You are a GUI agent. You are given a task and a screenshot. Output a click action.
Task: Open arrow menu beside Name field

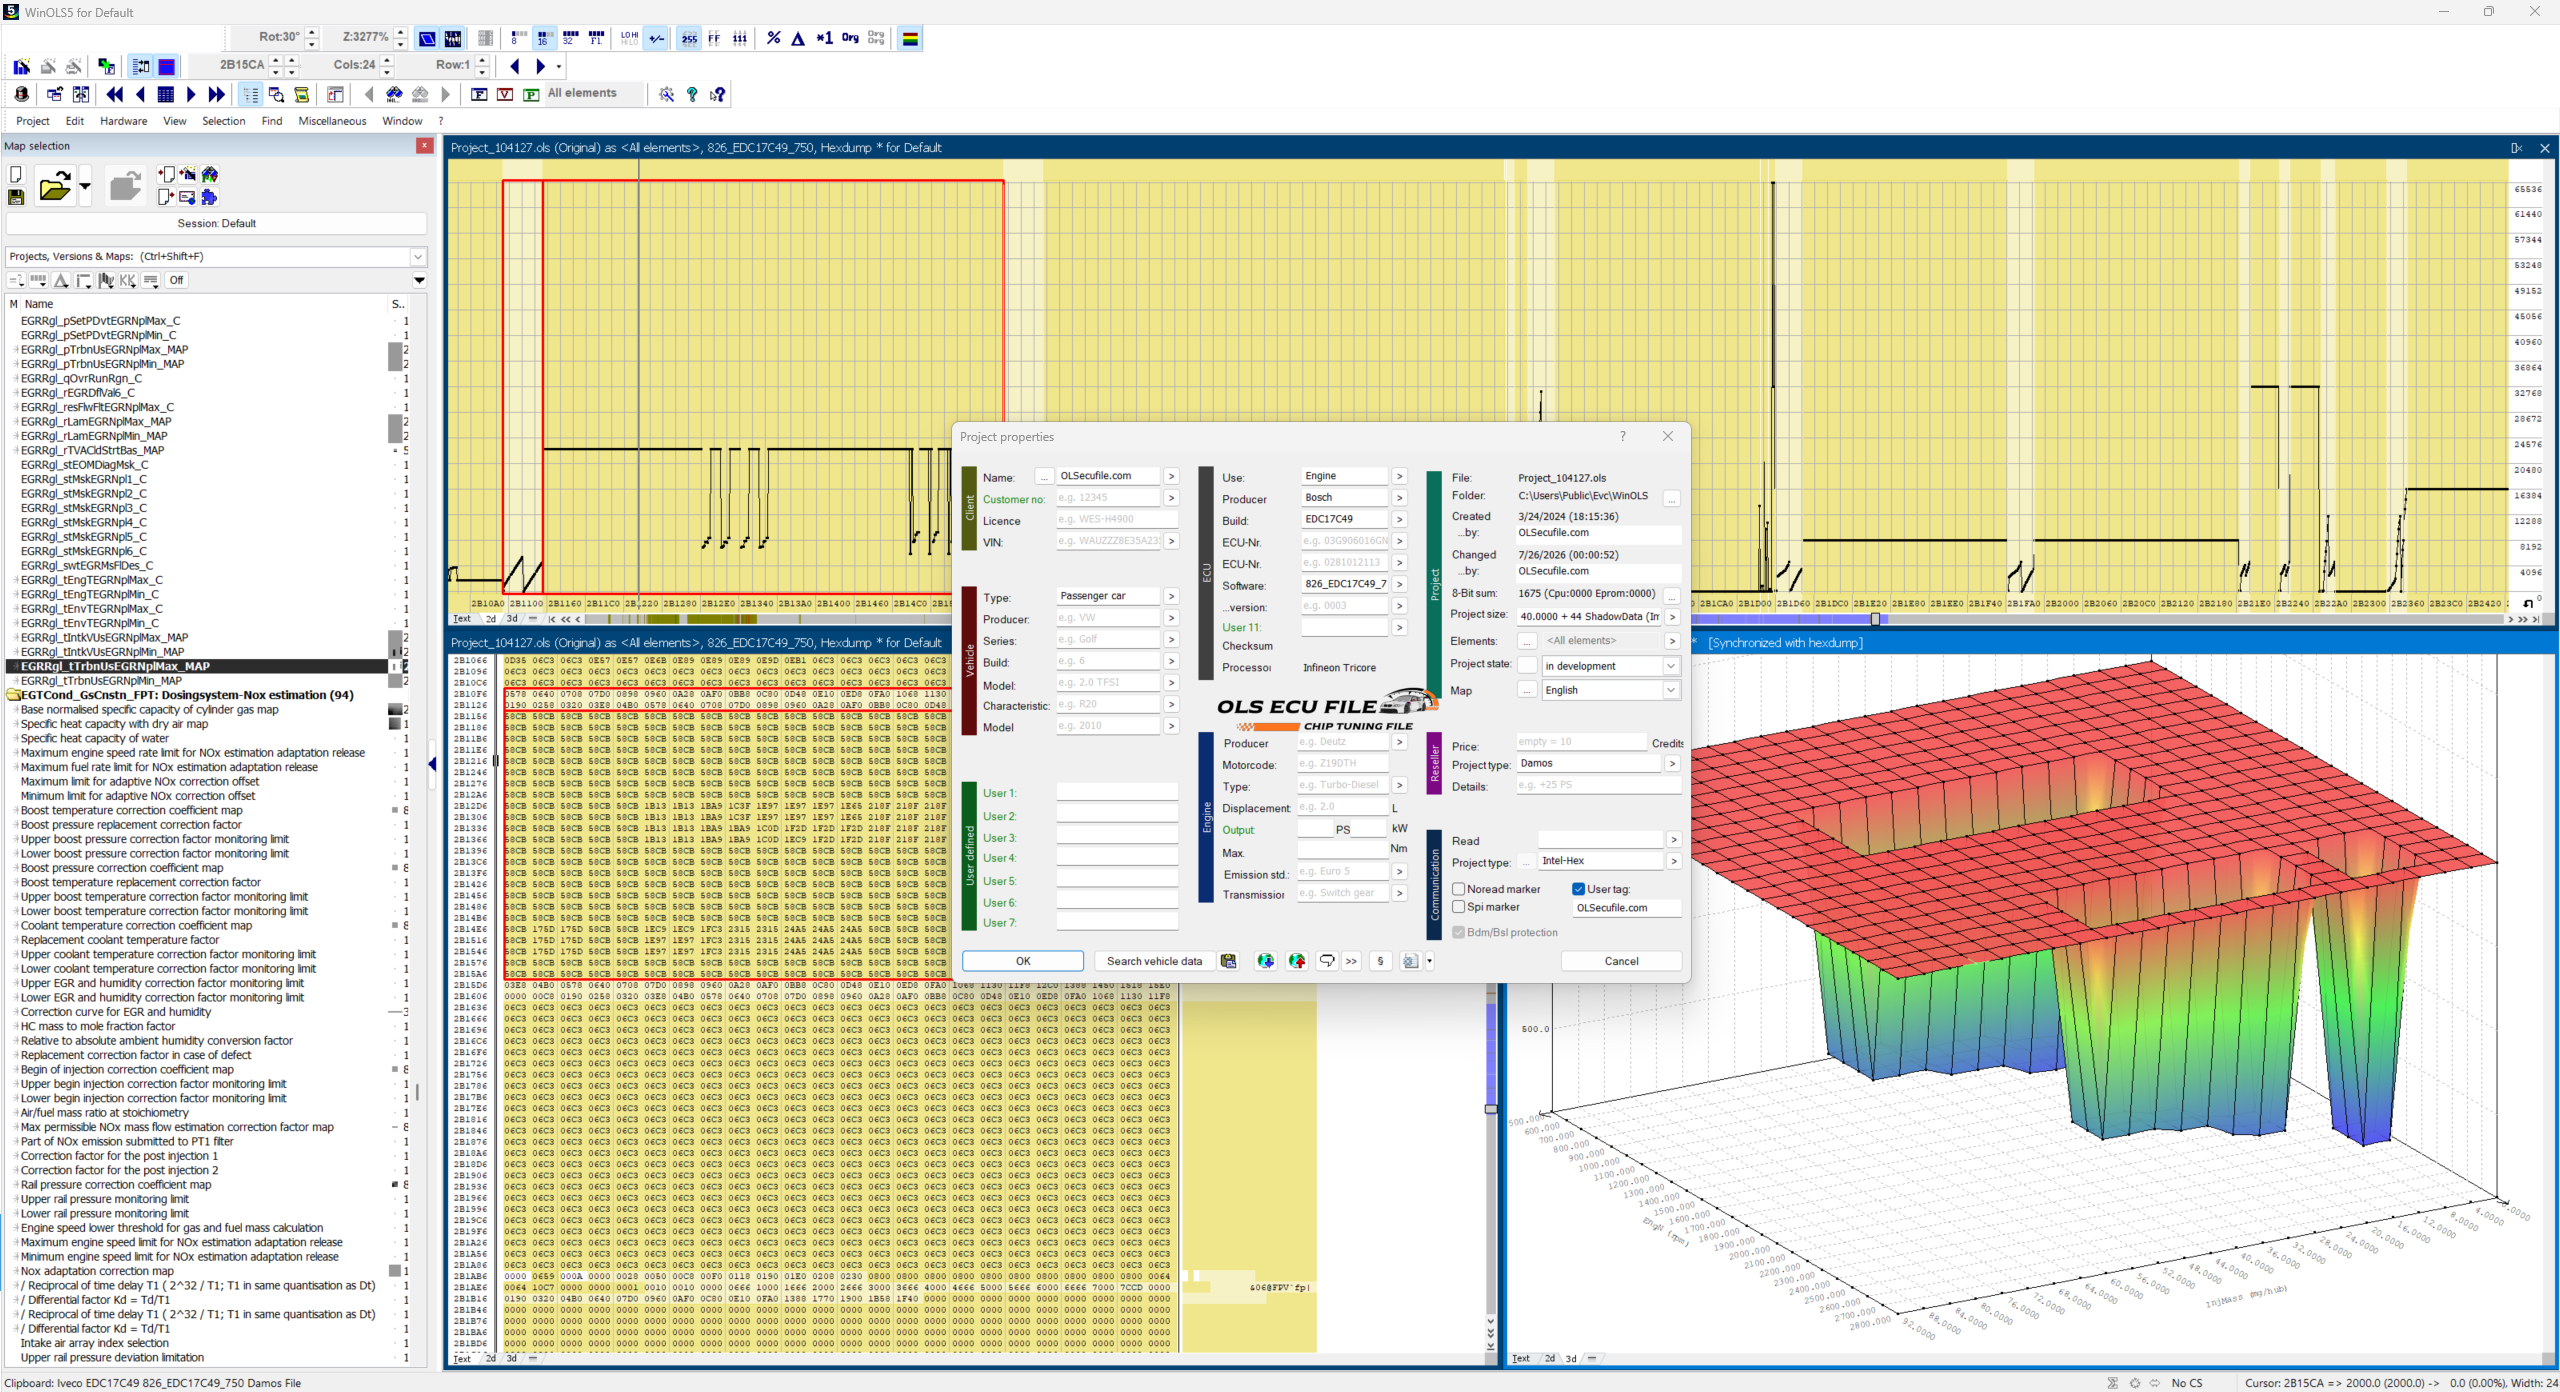pyautogui.click(x=1171, y=476)
